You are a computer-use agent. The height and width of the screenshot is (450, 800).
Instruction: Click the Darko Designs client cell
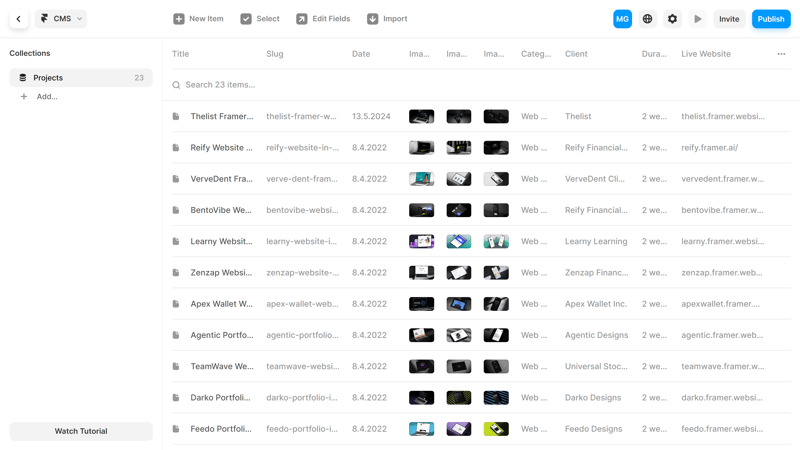593,397
